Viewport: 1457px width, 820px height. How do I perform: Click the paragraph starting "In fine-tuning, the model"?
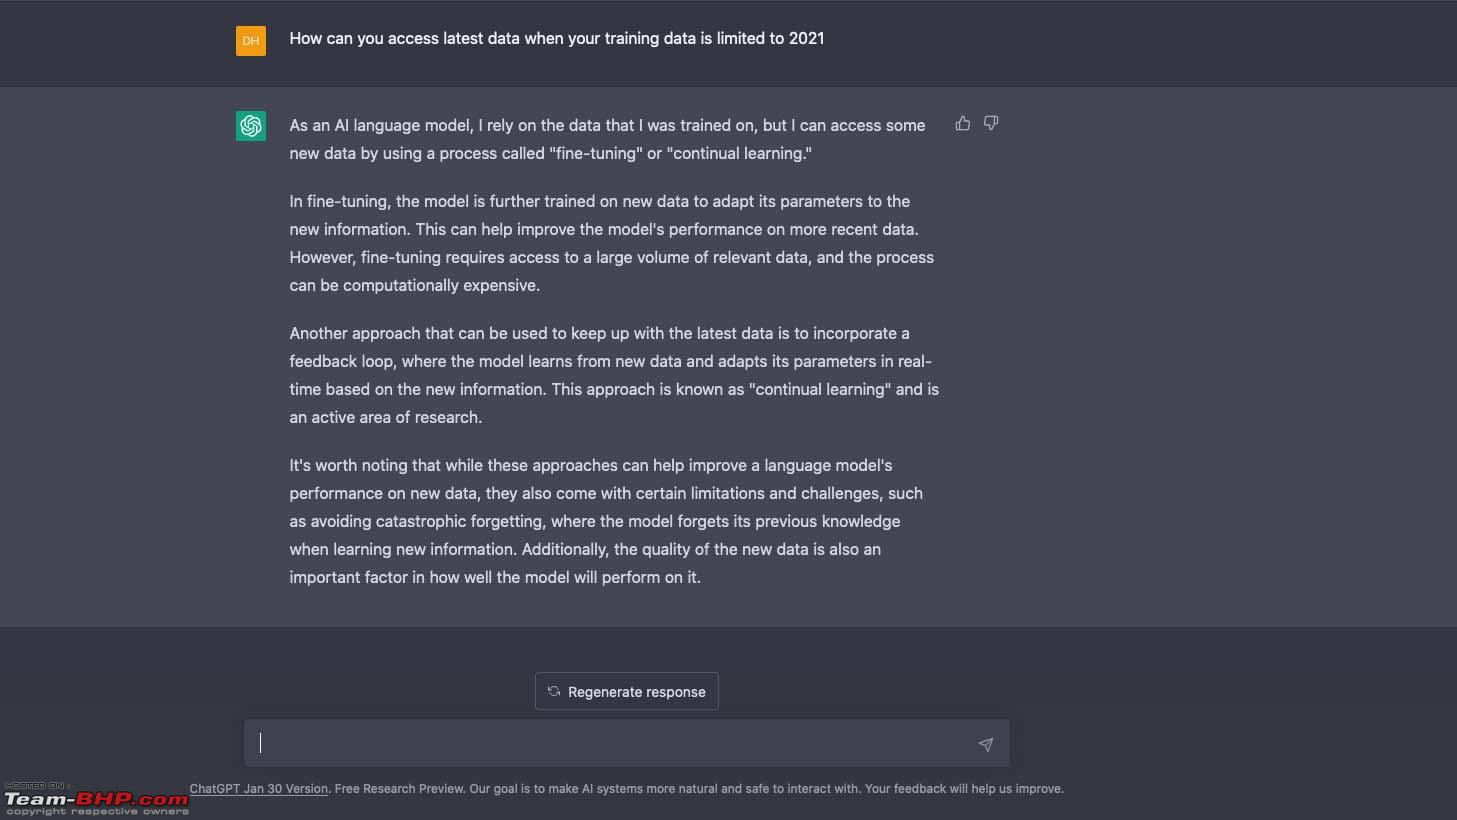[612, 243]
